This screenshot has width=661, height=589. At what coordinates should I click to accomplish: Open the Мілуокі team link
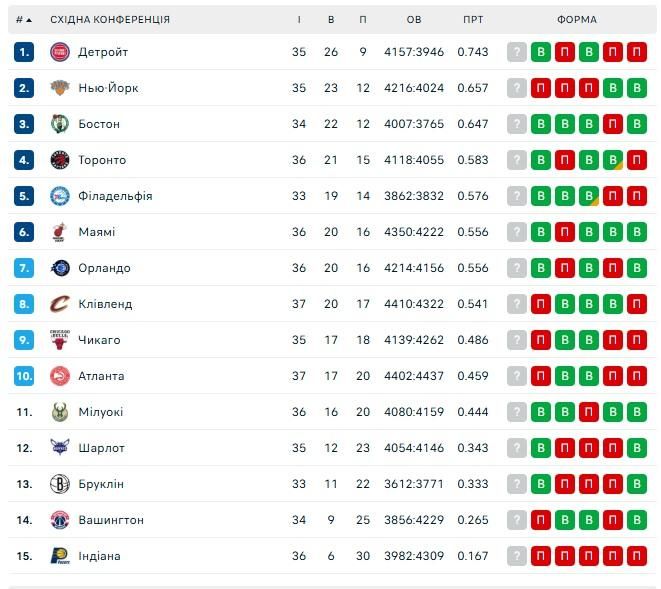click(101, 412)
